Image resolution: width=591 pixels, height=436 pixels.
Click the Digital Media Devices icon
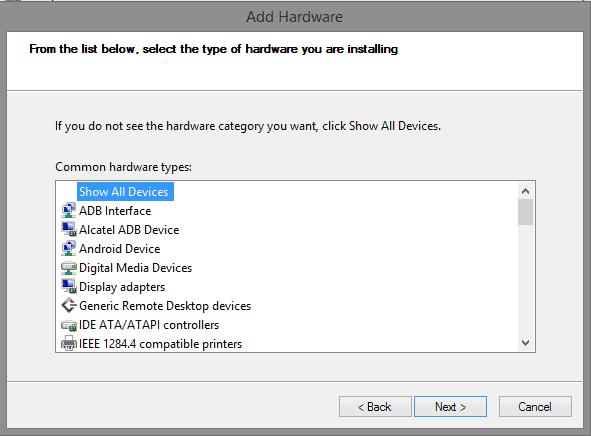69,268
